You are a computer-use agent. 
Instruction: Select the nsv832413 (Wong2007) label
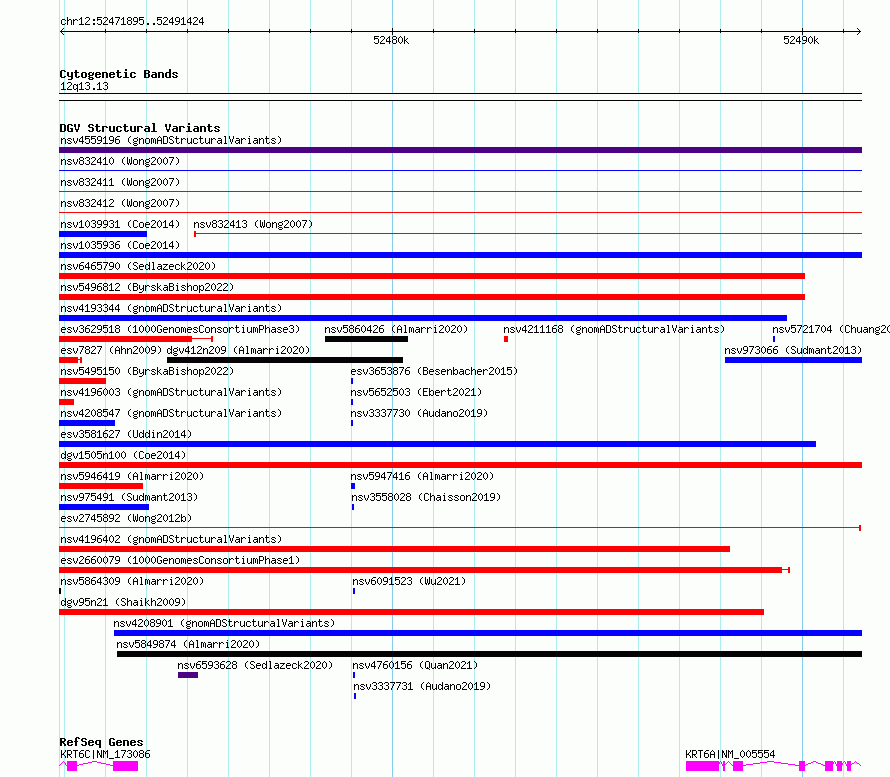click(253, 224)
